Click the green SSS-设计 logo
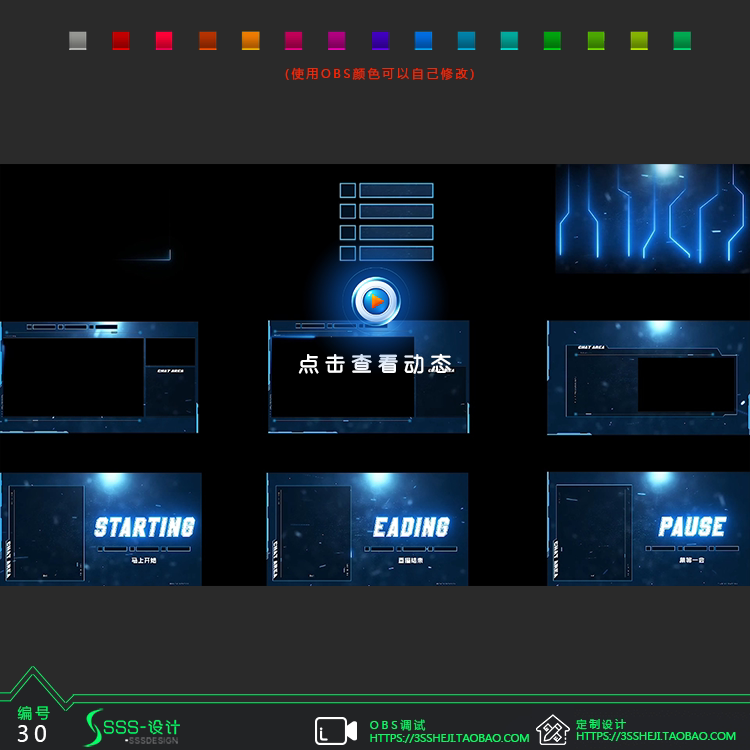This screenshot has width=750, height=750. [x=132, y=728]
